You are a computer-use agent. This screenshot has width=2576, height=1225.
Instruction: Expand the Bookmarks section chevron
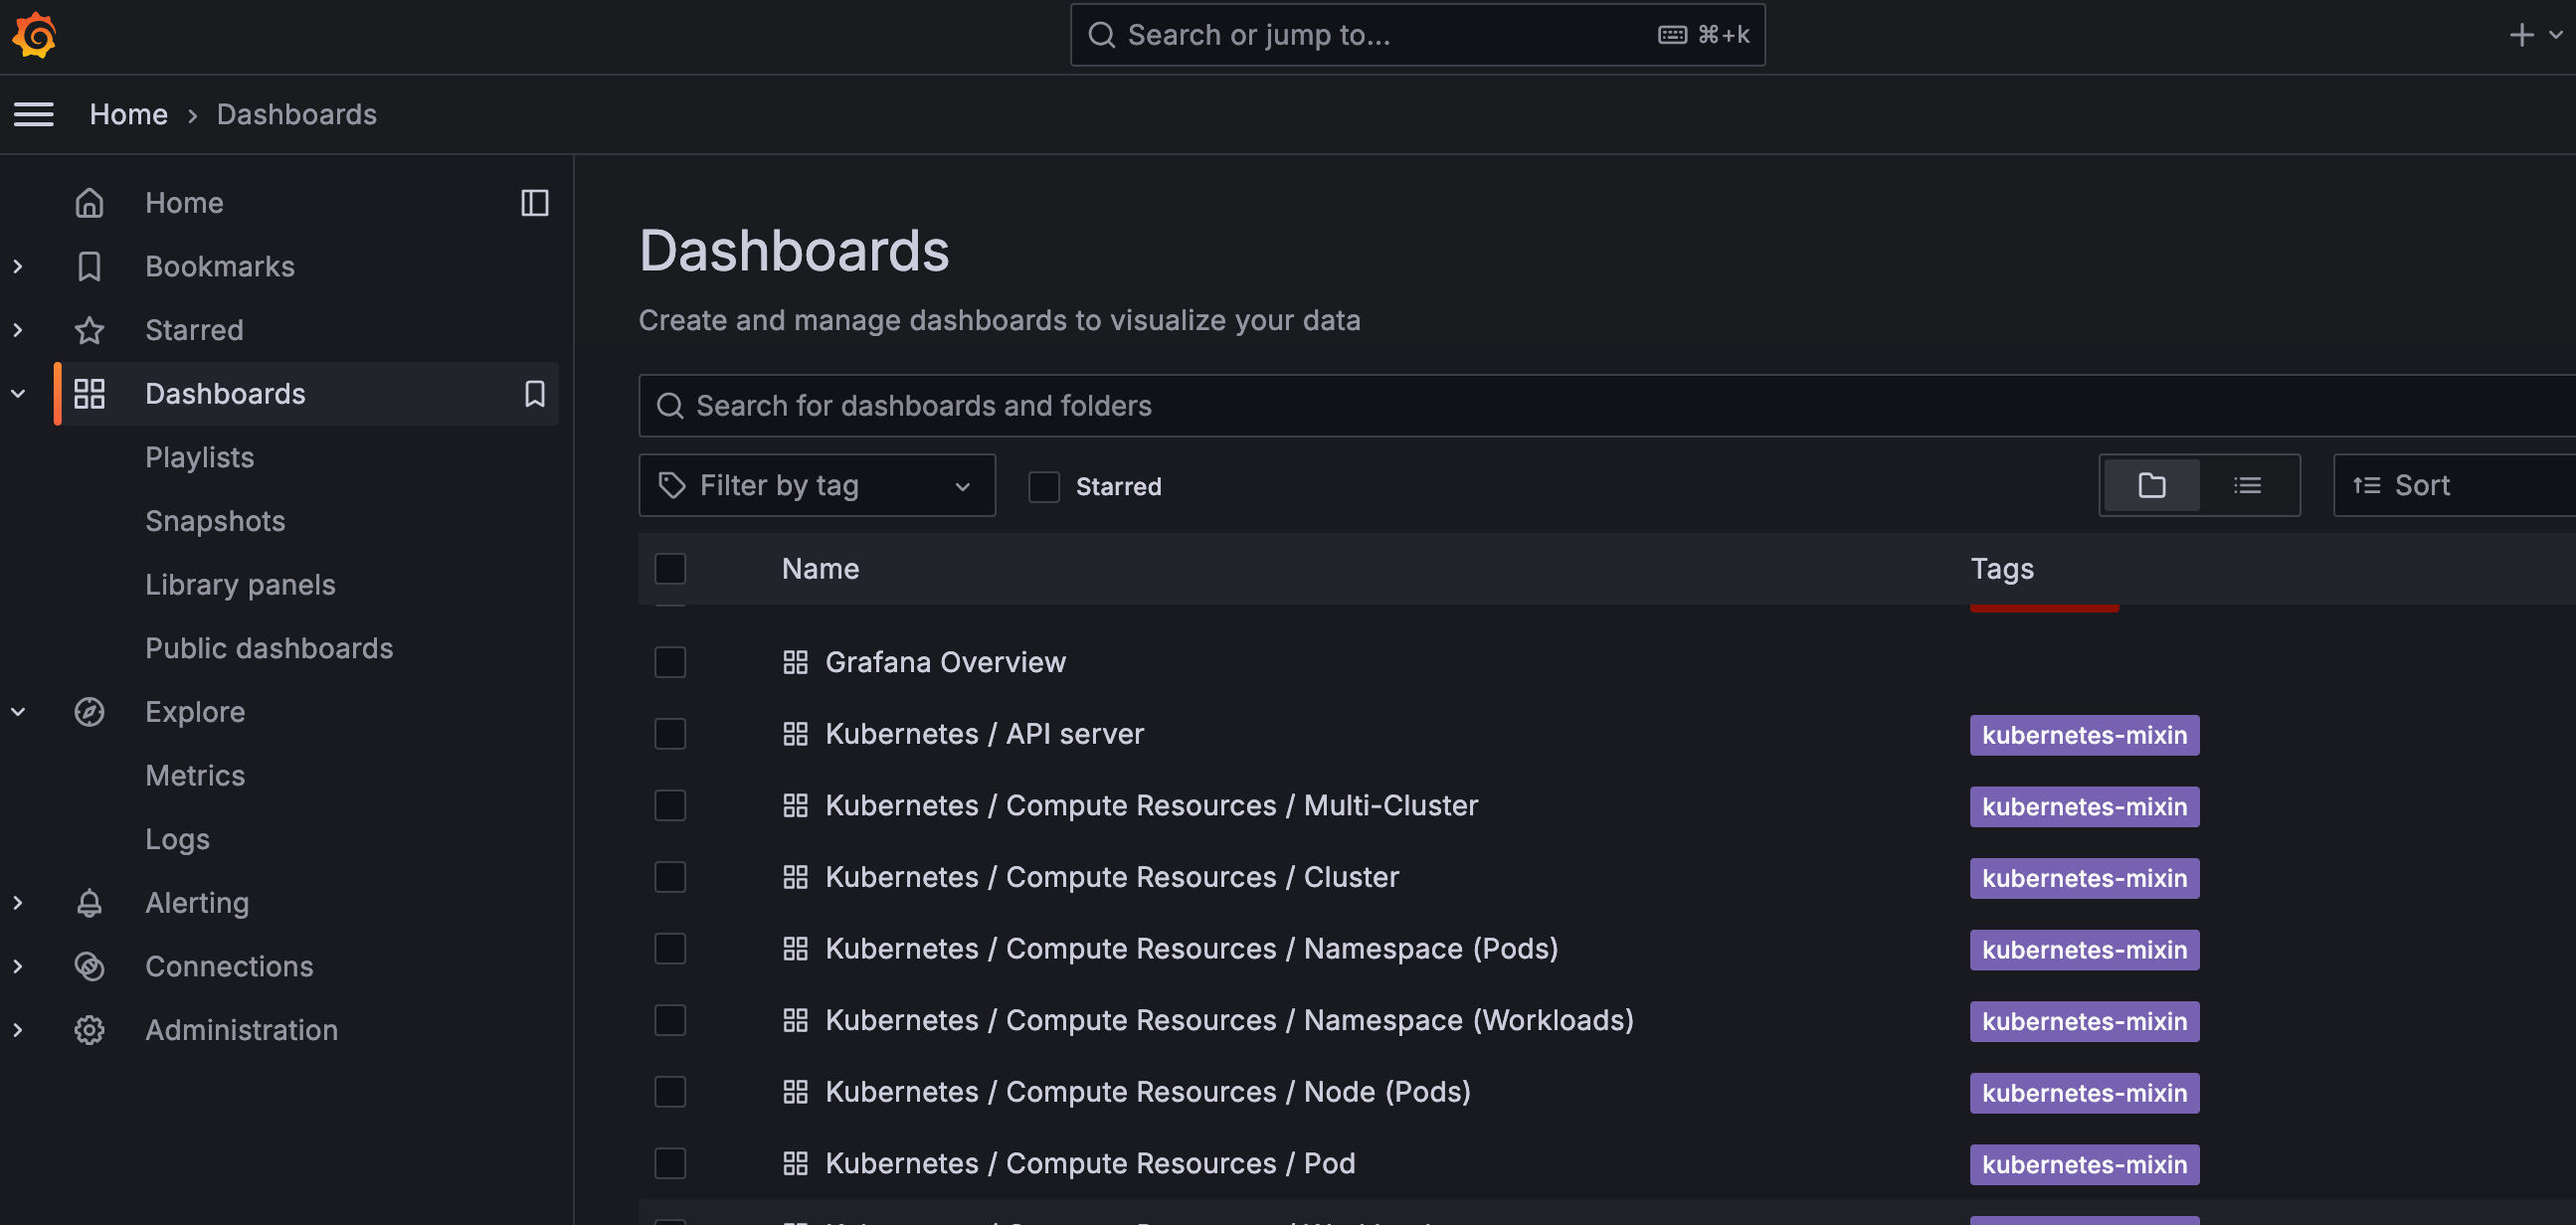(x=18, y=267)
